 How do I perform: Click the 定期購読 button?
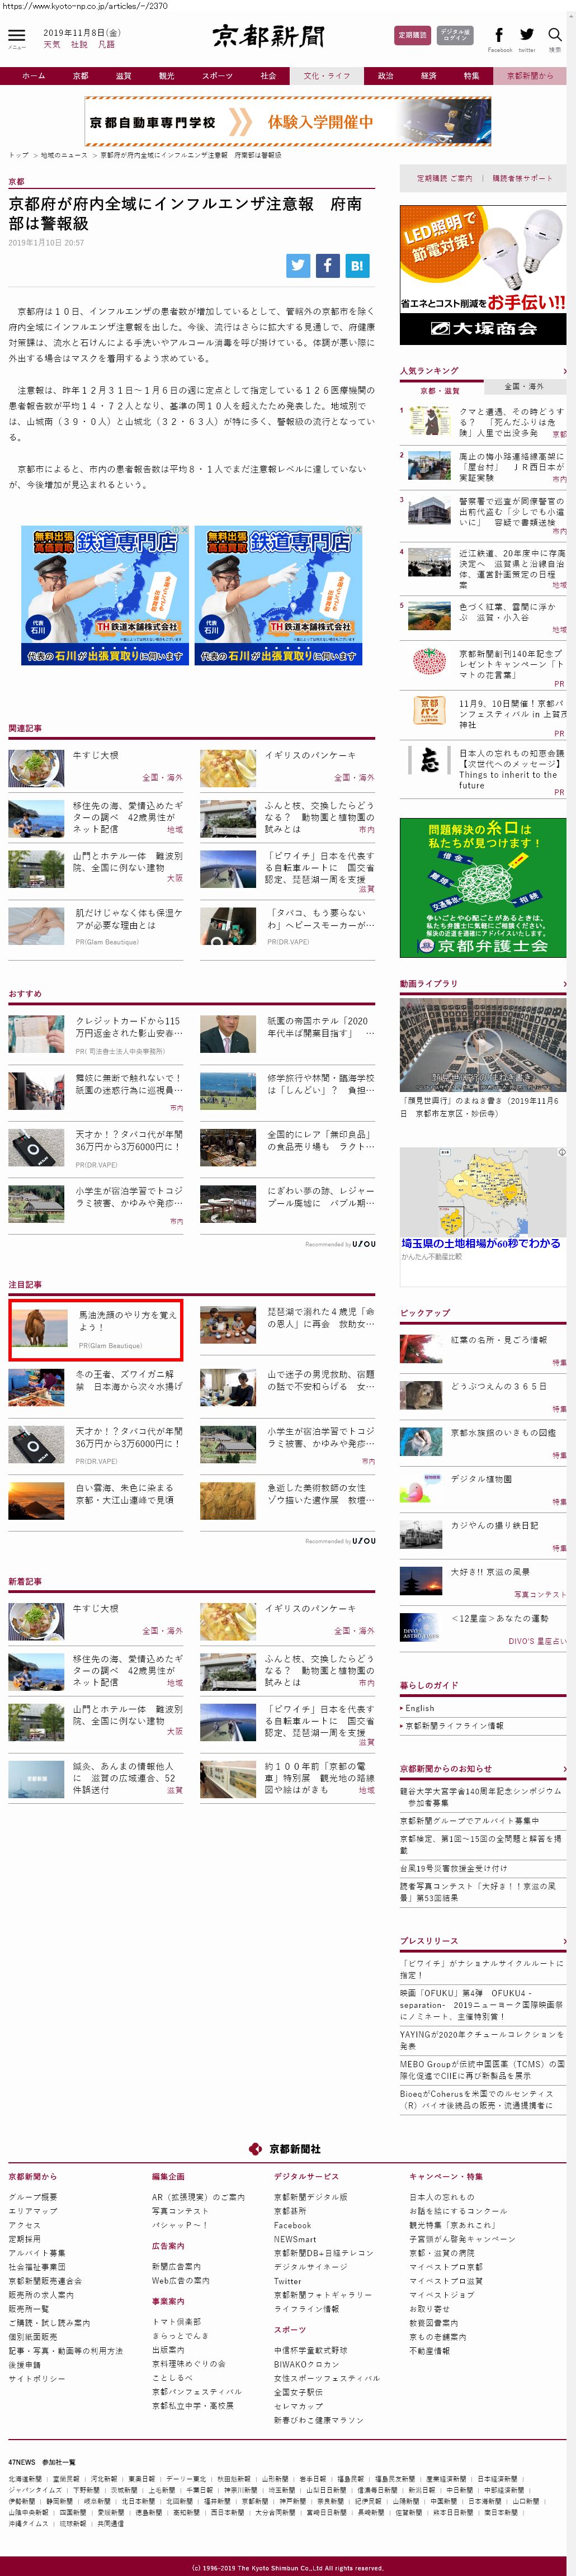412,36
